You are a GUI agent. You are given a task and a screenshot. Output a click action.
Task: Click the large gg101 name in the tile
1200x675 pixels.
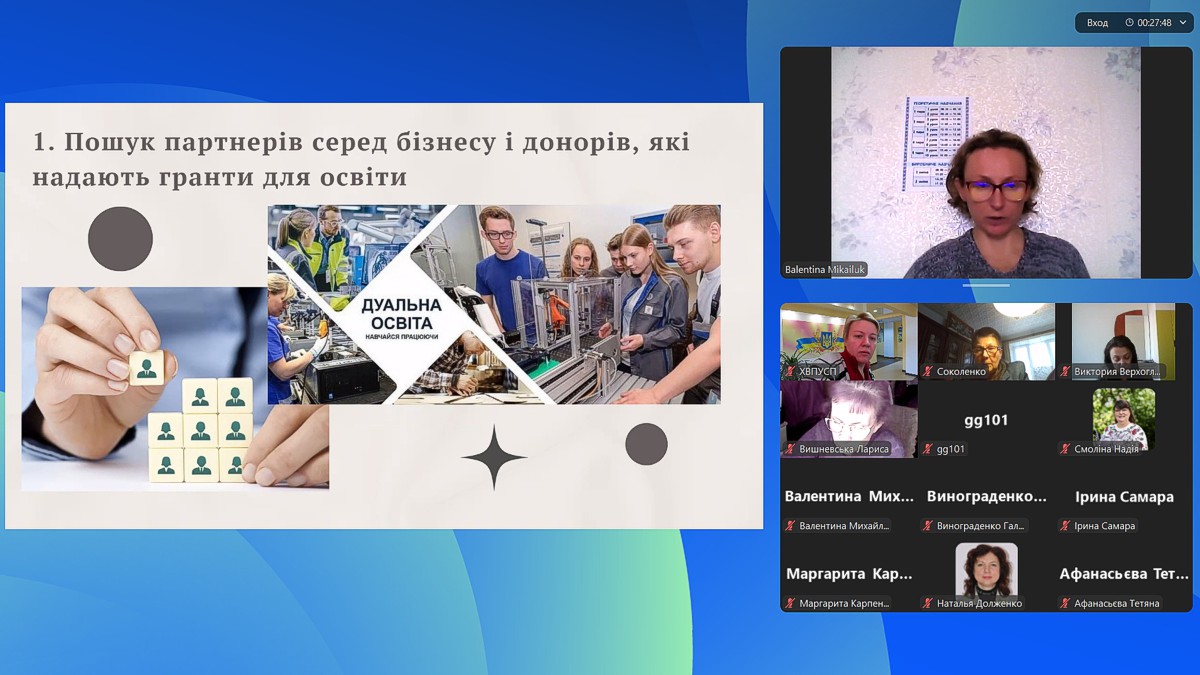point(986,420)
